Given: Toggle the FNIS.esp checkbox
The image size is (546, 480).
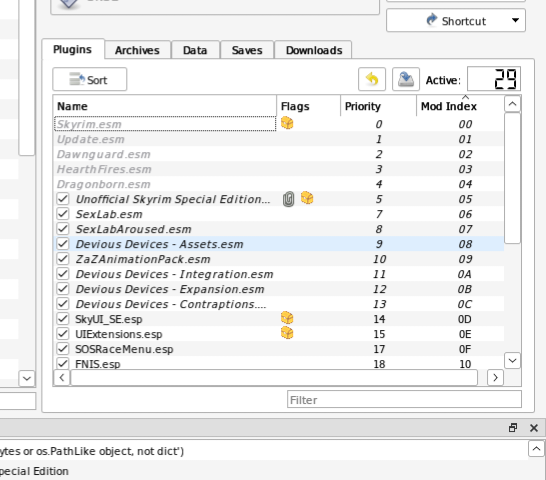Looking at the screenshot, I should coord(63,364).
